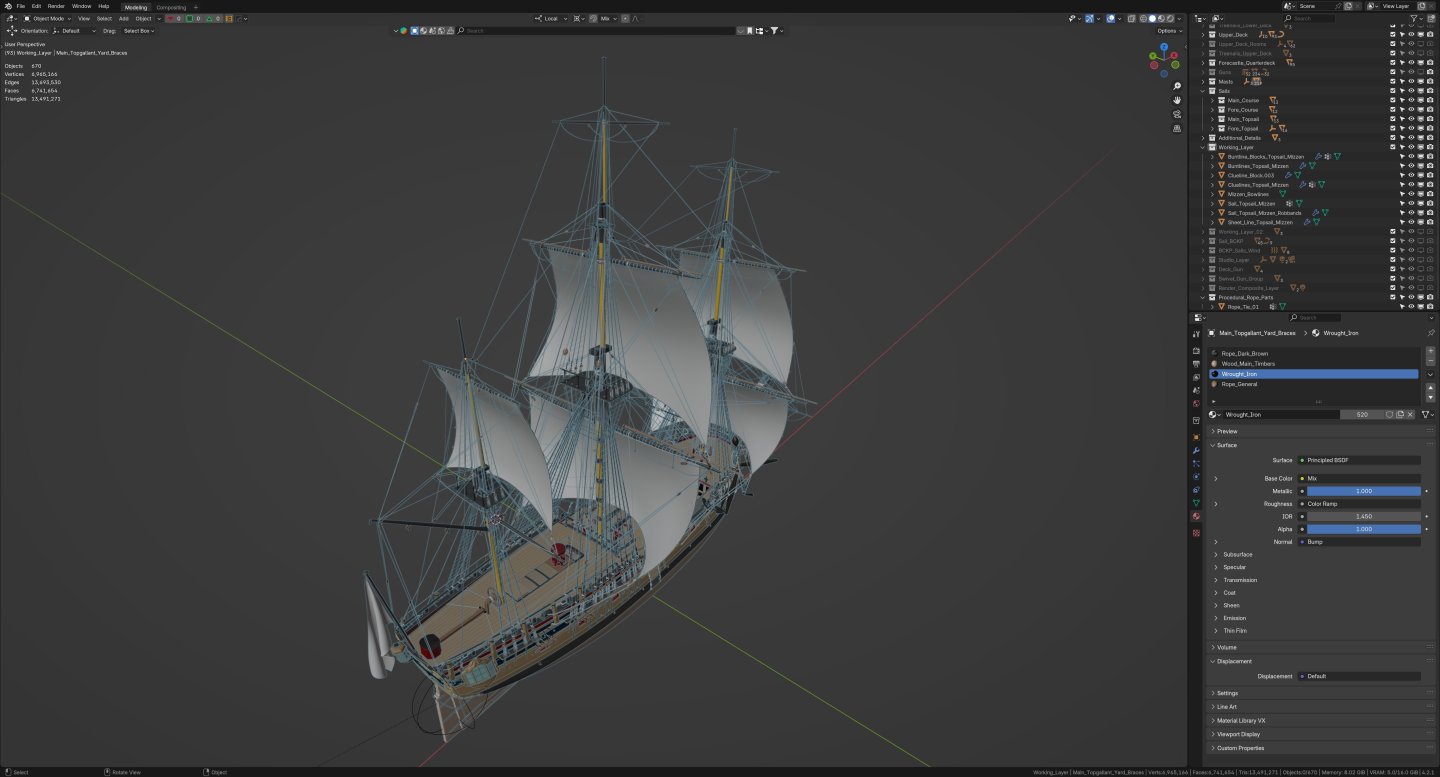
Task: Click Principled BSDF surface shader field
Action: click(x=1359, y=460)
